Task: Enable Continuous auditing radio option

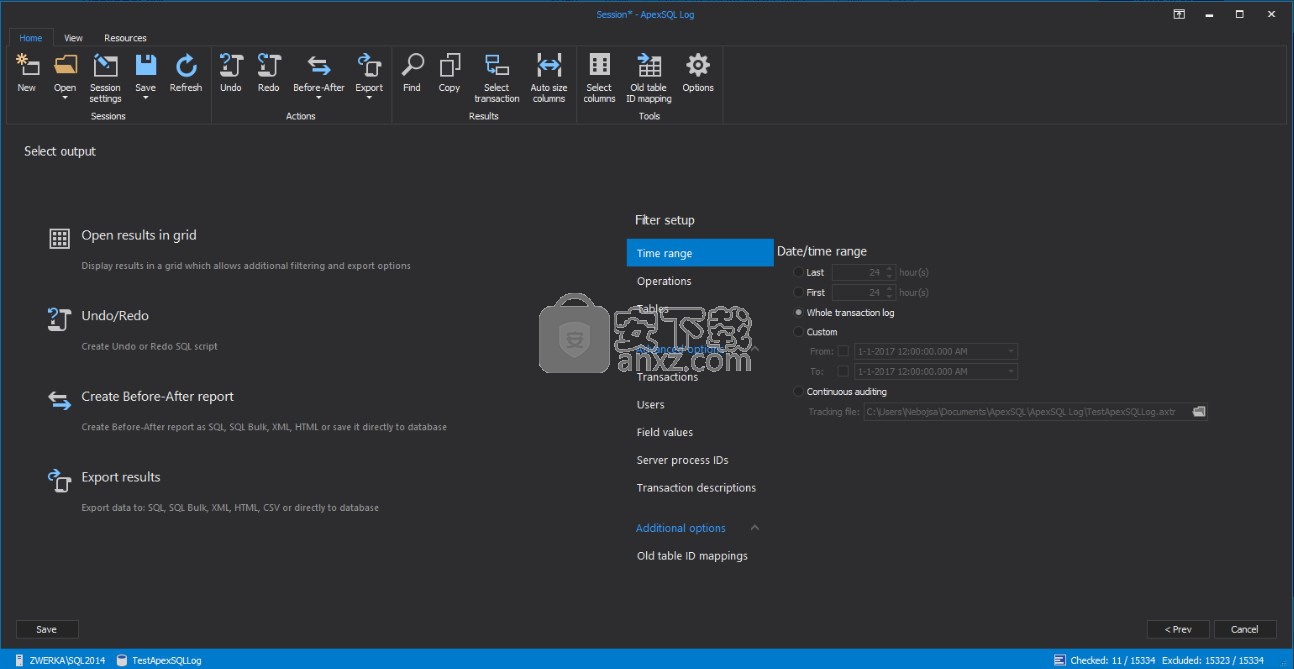Action: coord(798,392)
